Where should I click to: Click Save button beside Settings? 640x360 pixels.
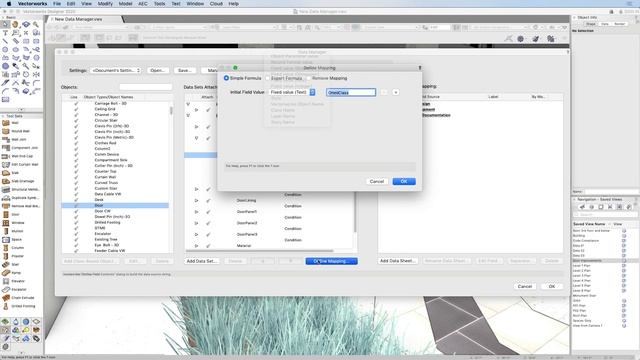tap(185, 70)
